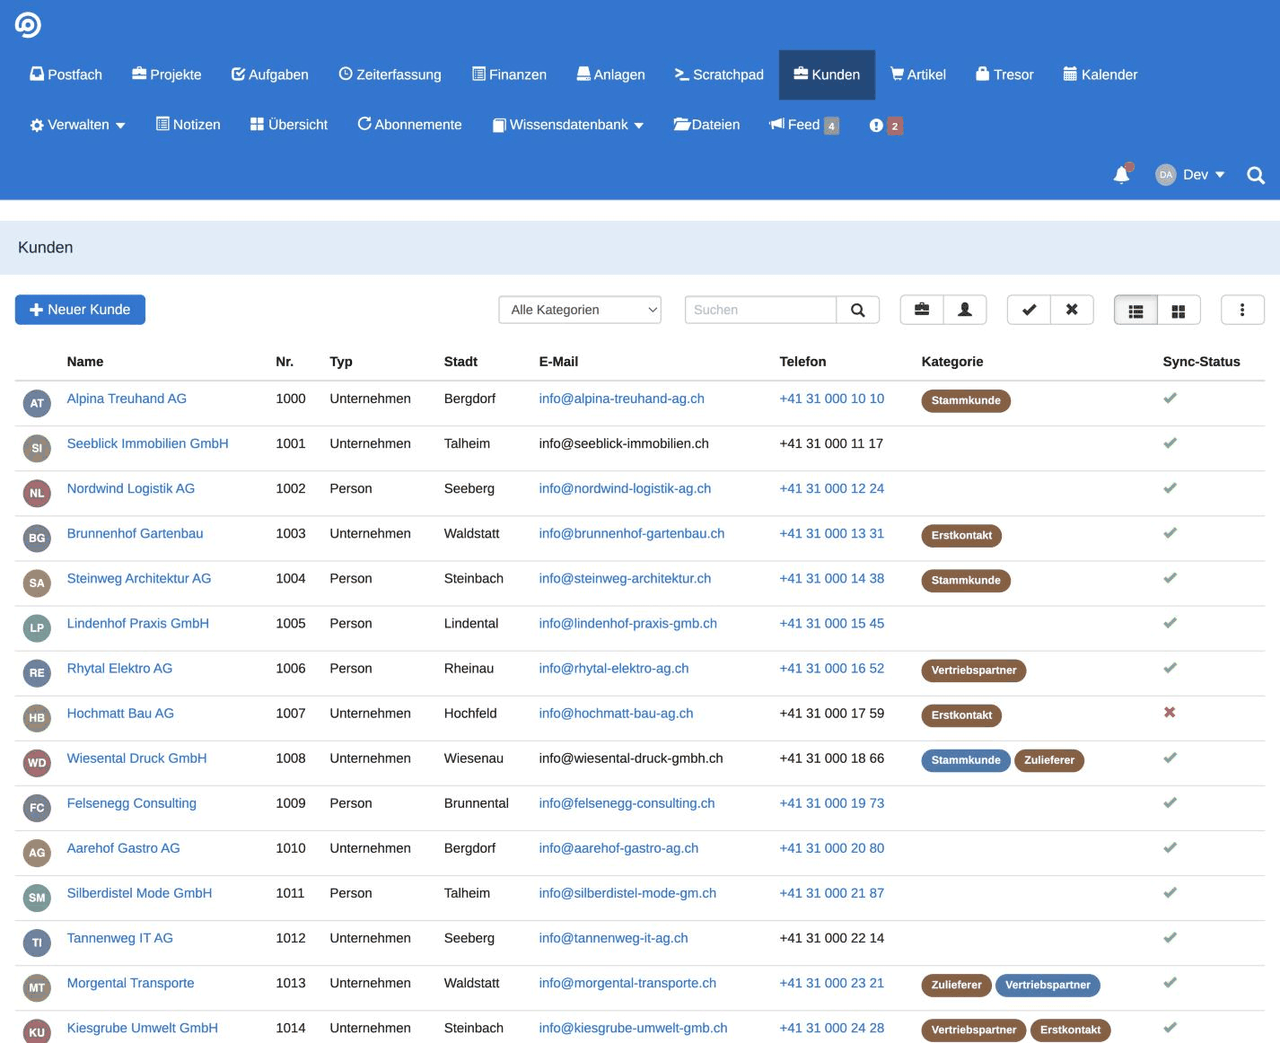This screenshot has width=1280, height=1043.
Task: Expand the Wissensdatenbank dropdown
Action: [x=568, y=125]
